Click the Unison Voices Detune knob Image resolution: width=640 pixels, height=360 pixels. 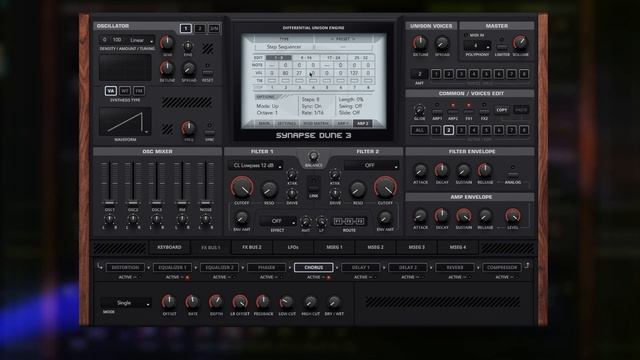pyautogui.click(x=420, y=43)
